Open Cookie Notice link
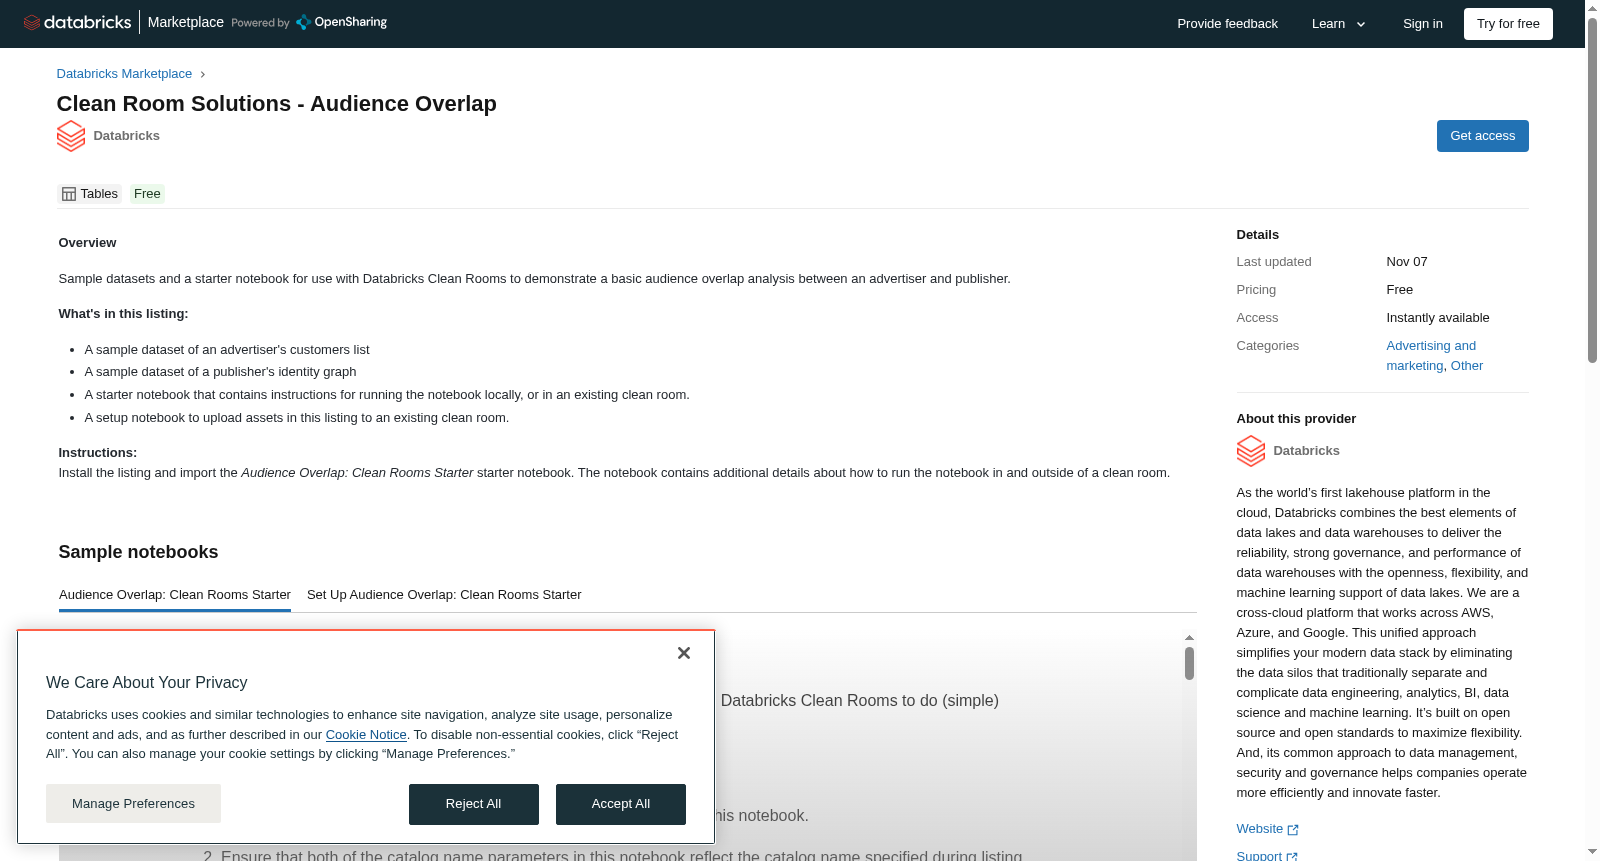 point(366,735)
